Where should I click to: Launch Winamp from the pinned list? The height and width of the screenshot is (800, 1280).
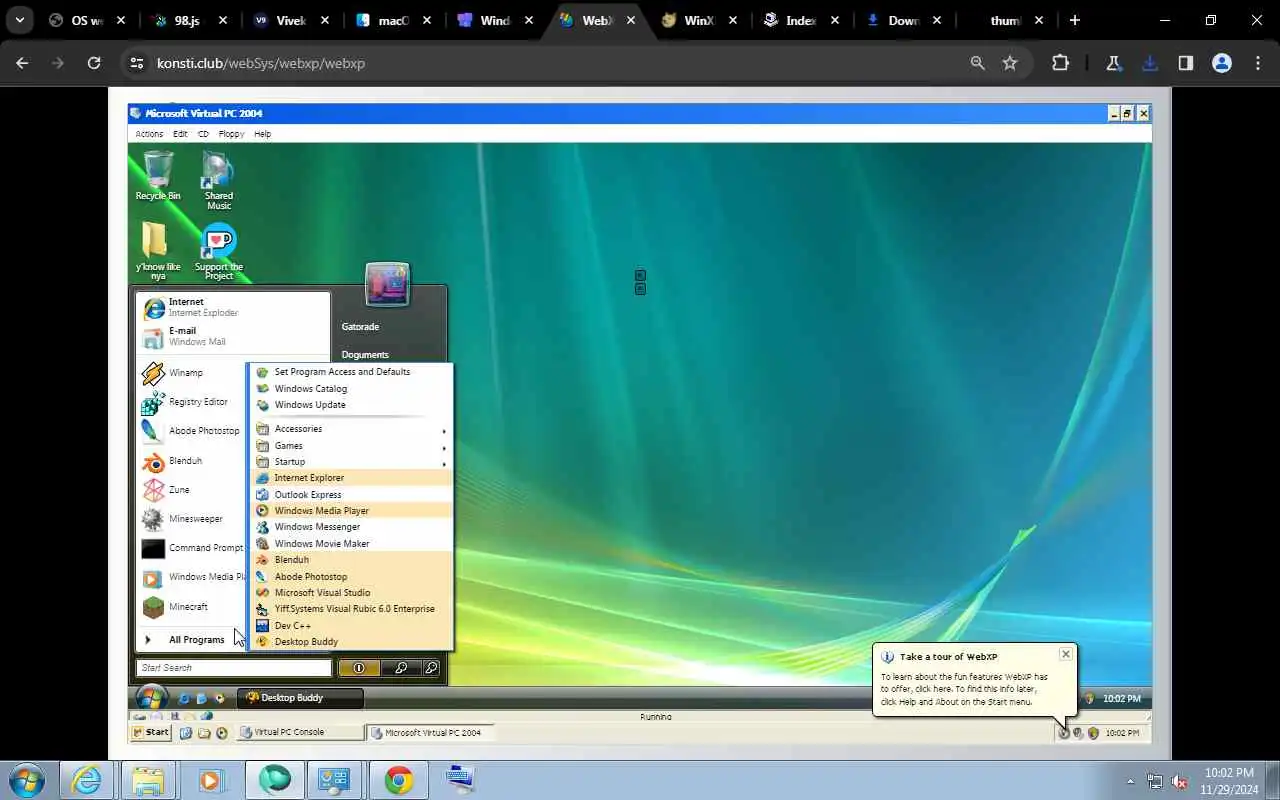click(192, 373)
